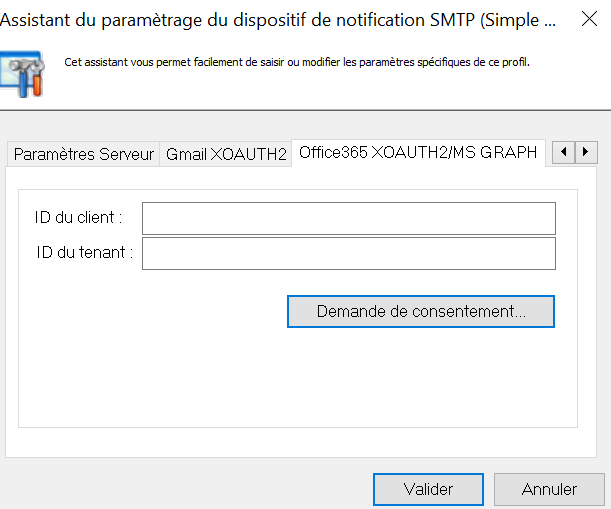Select the Office365 XOAUTH2/MS GRAPH tab
611x509 pixels.
click(418, 152)
